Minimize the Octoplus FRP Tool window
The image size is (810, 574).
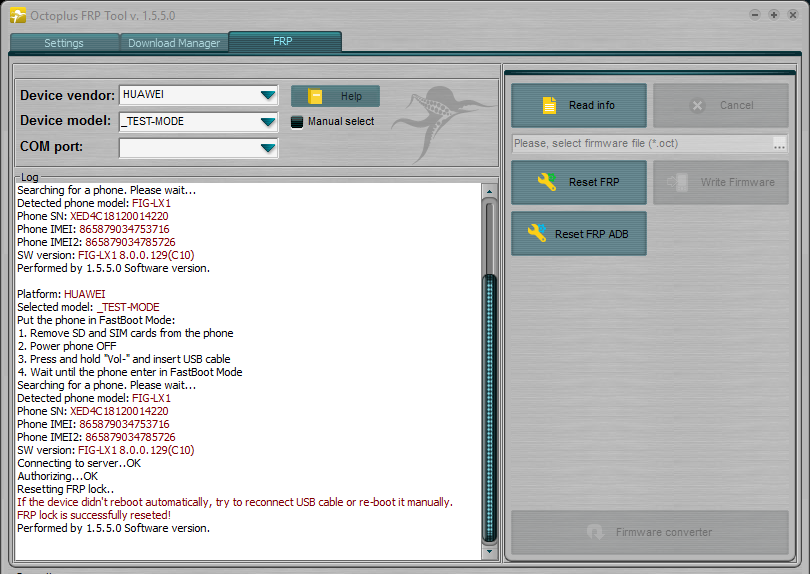point(755,14)
